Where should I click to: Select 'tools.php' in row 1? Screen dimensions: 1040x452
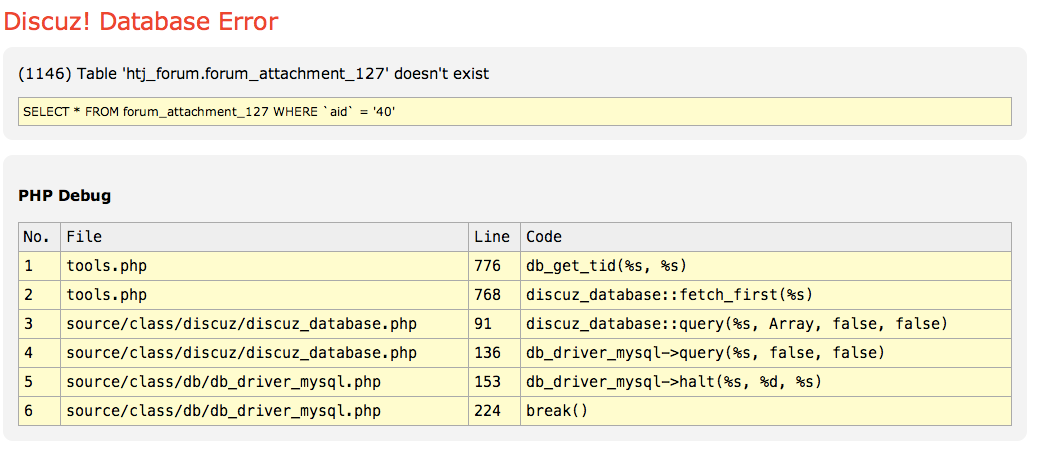[x=106, y=266]
